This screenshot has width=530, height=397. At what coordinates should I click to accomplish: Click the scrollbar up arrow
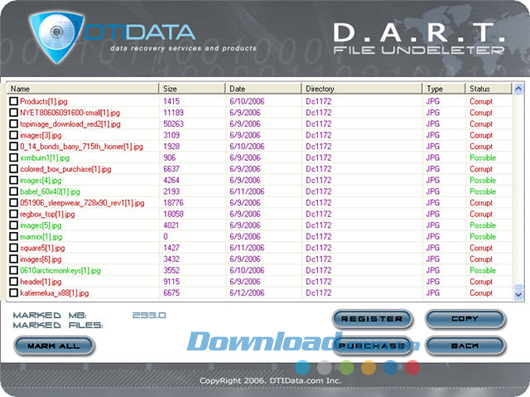(x=518, y=89)
